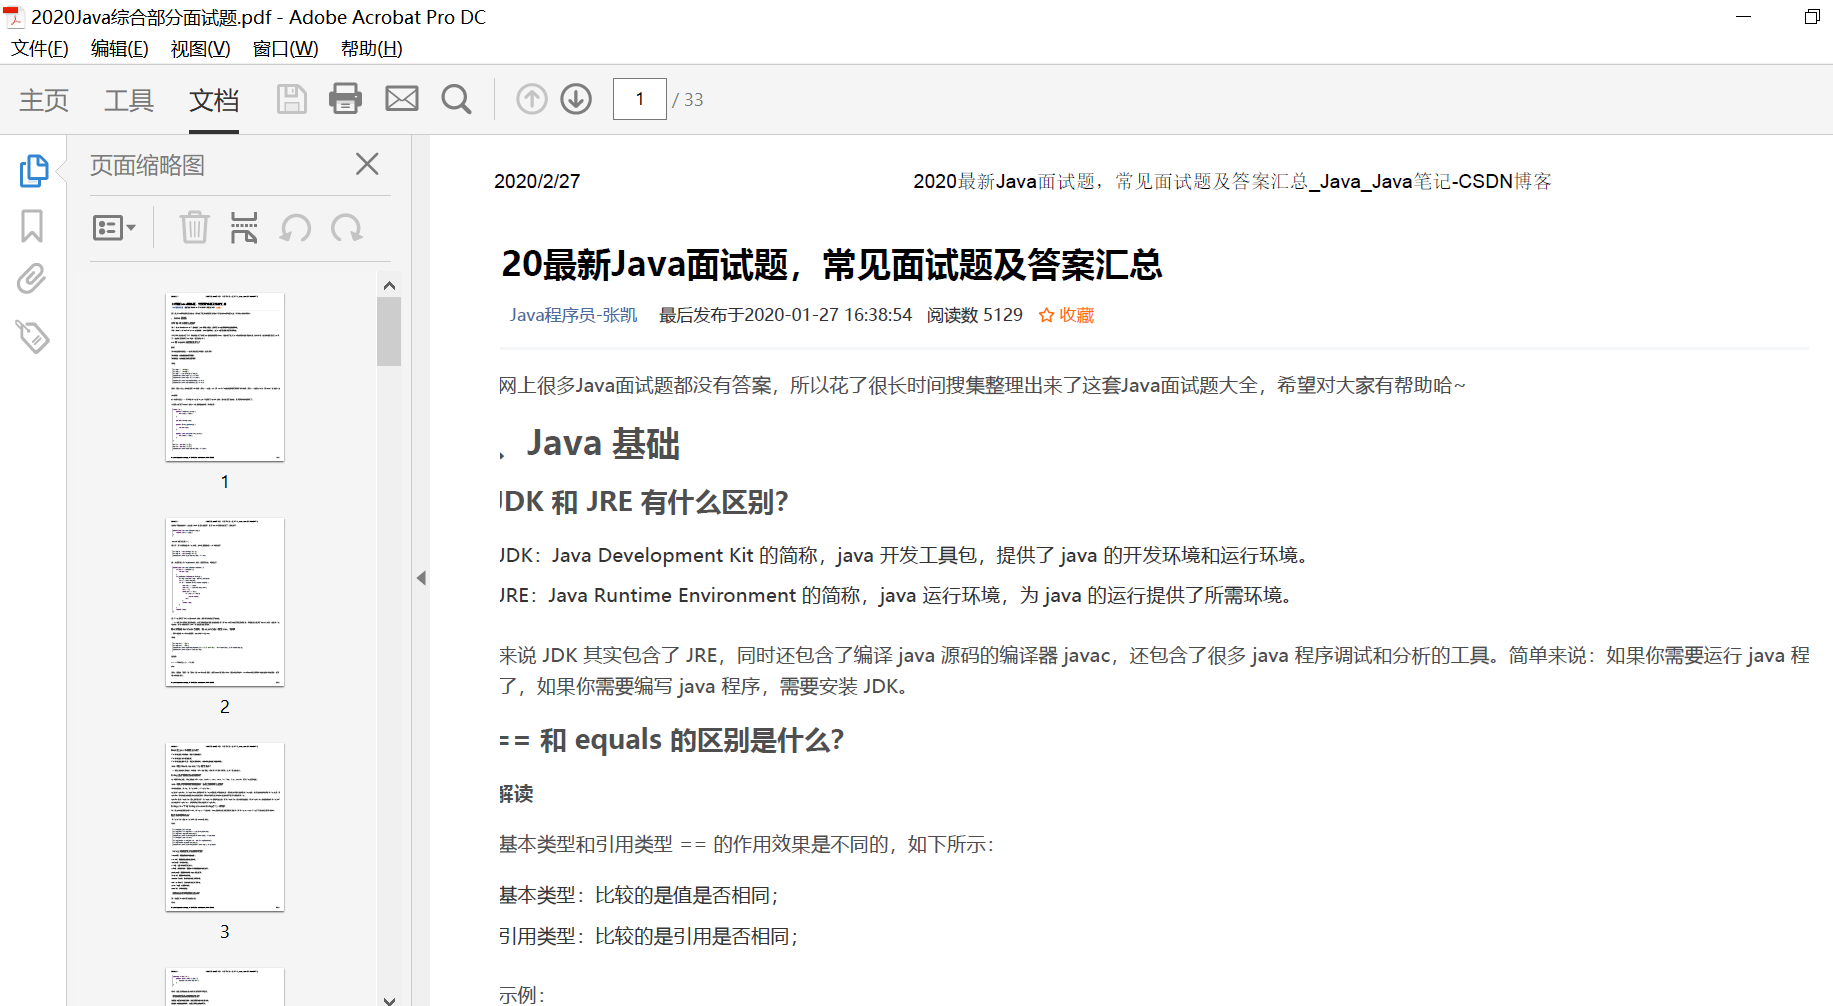Click the 页面缩略图 panel title

click(147, 165)
